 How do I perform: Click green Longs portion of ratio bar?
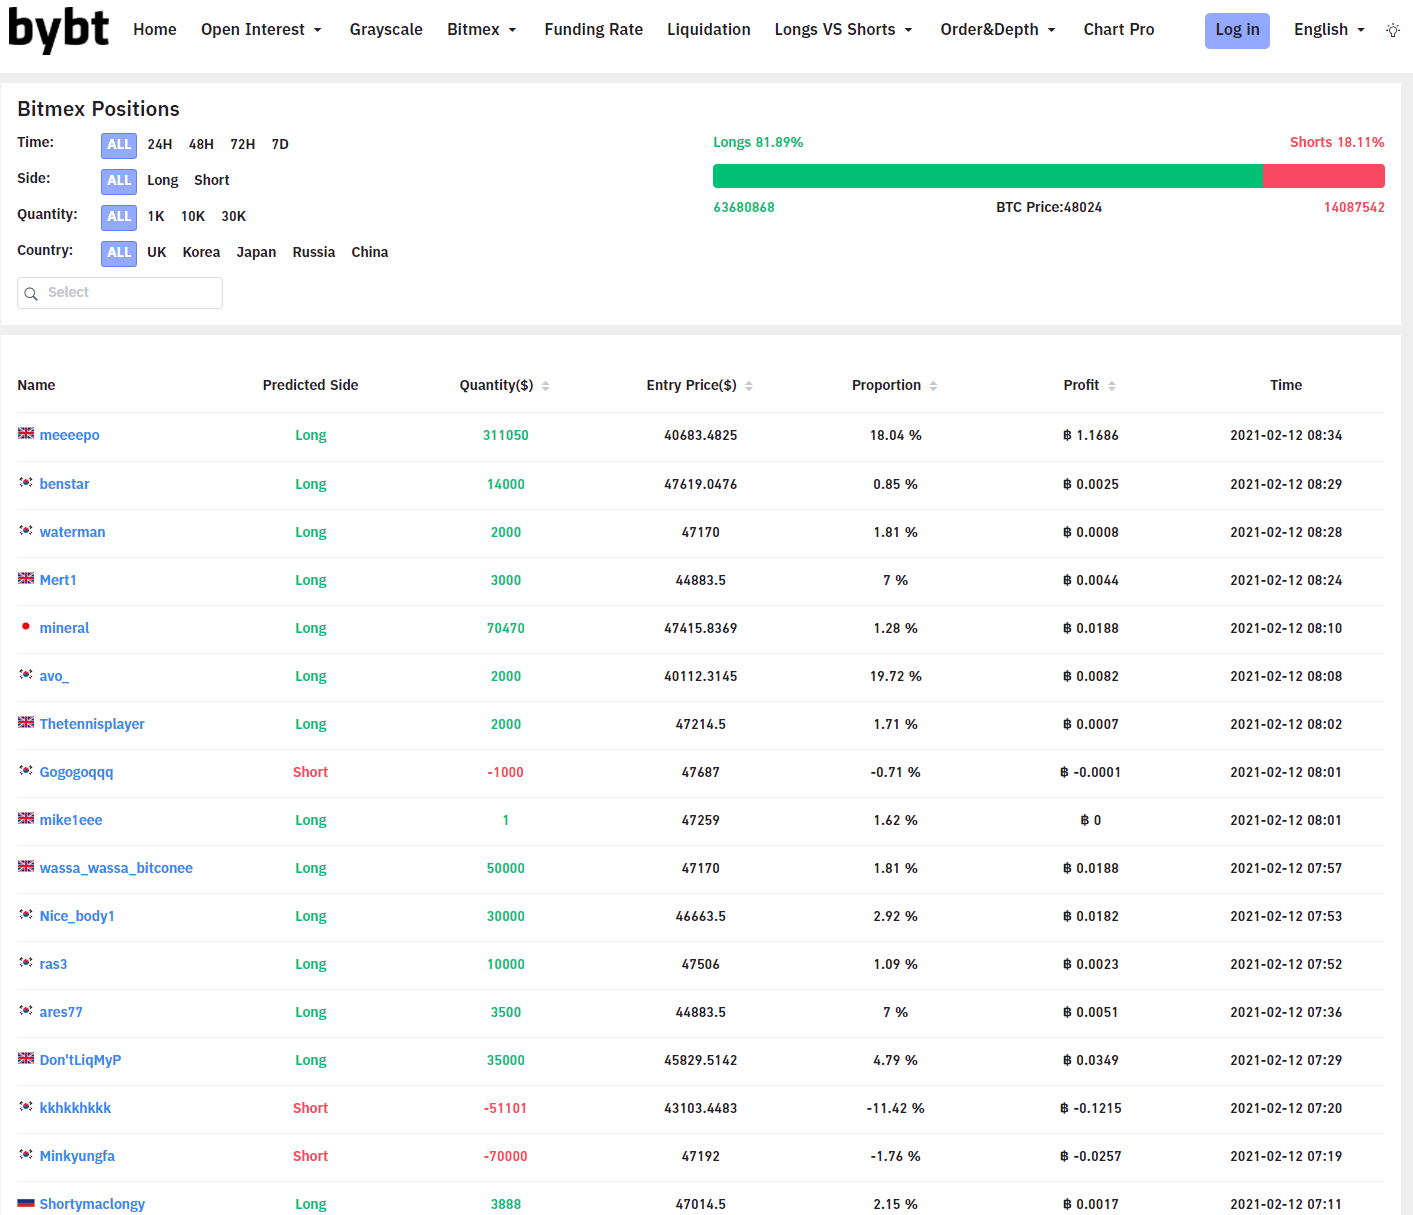988,176
